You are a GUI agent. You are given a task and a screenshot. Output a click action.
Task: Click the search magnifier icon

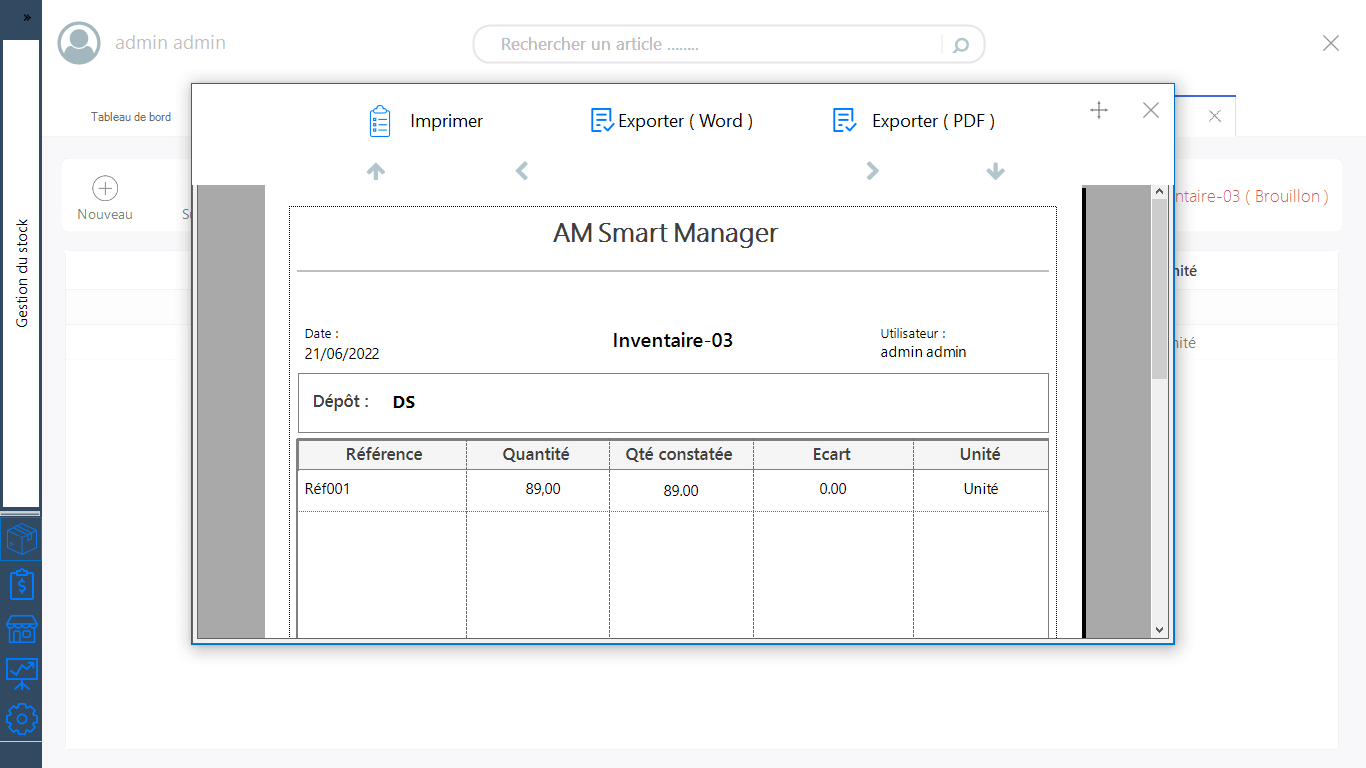point(961,45)
